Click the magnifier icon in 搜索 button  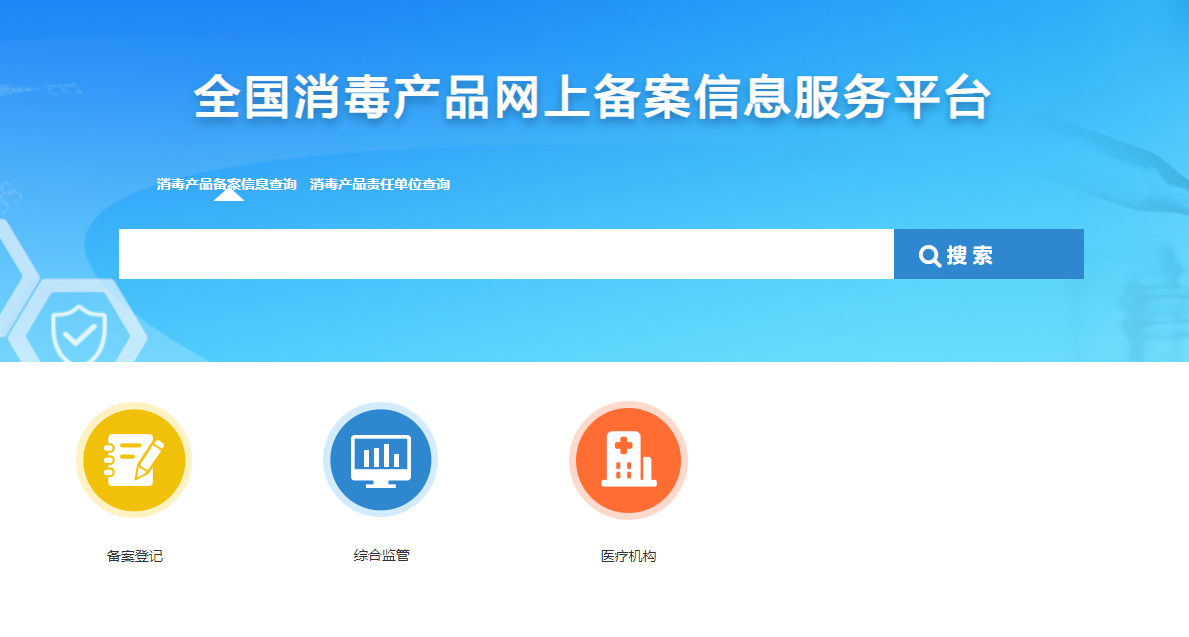pos(930,256)
